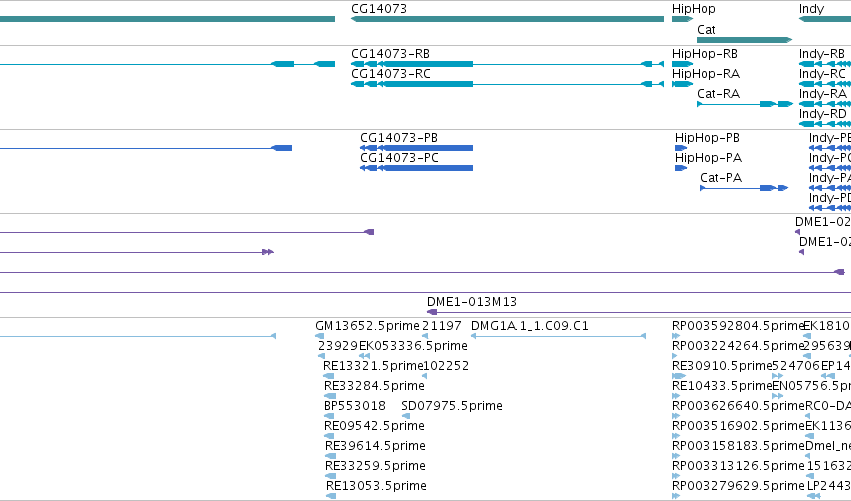Select the blue CG14073-PB coding bar
851x501 pixels.
[x=416, y=148]
